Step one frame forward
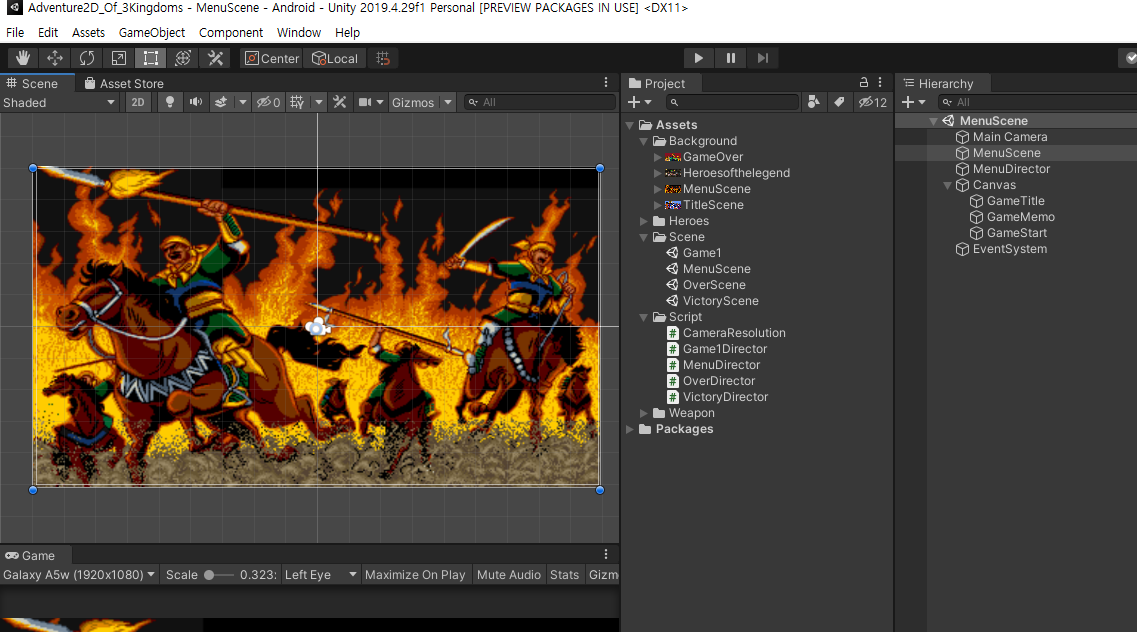1137x632 pixels. click(762, 58)
